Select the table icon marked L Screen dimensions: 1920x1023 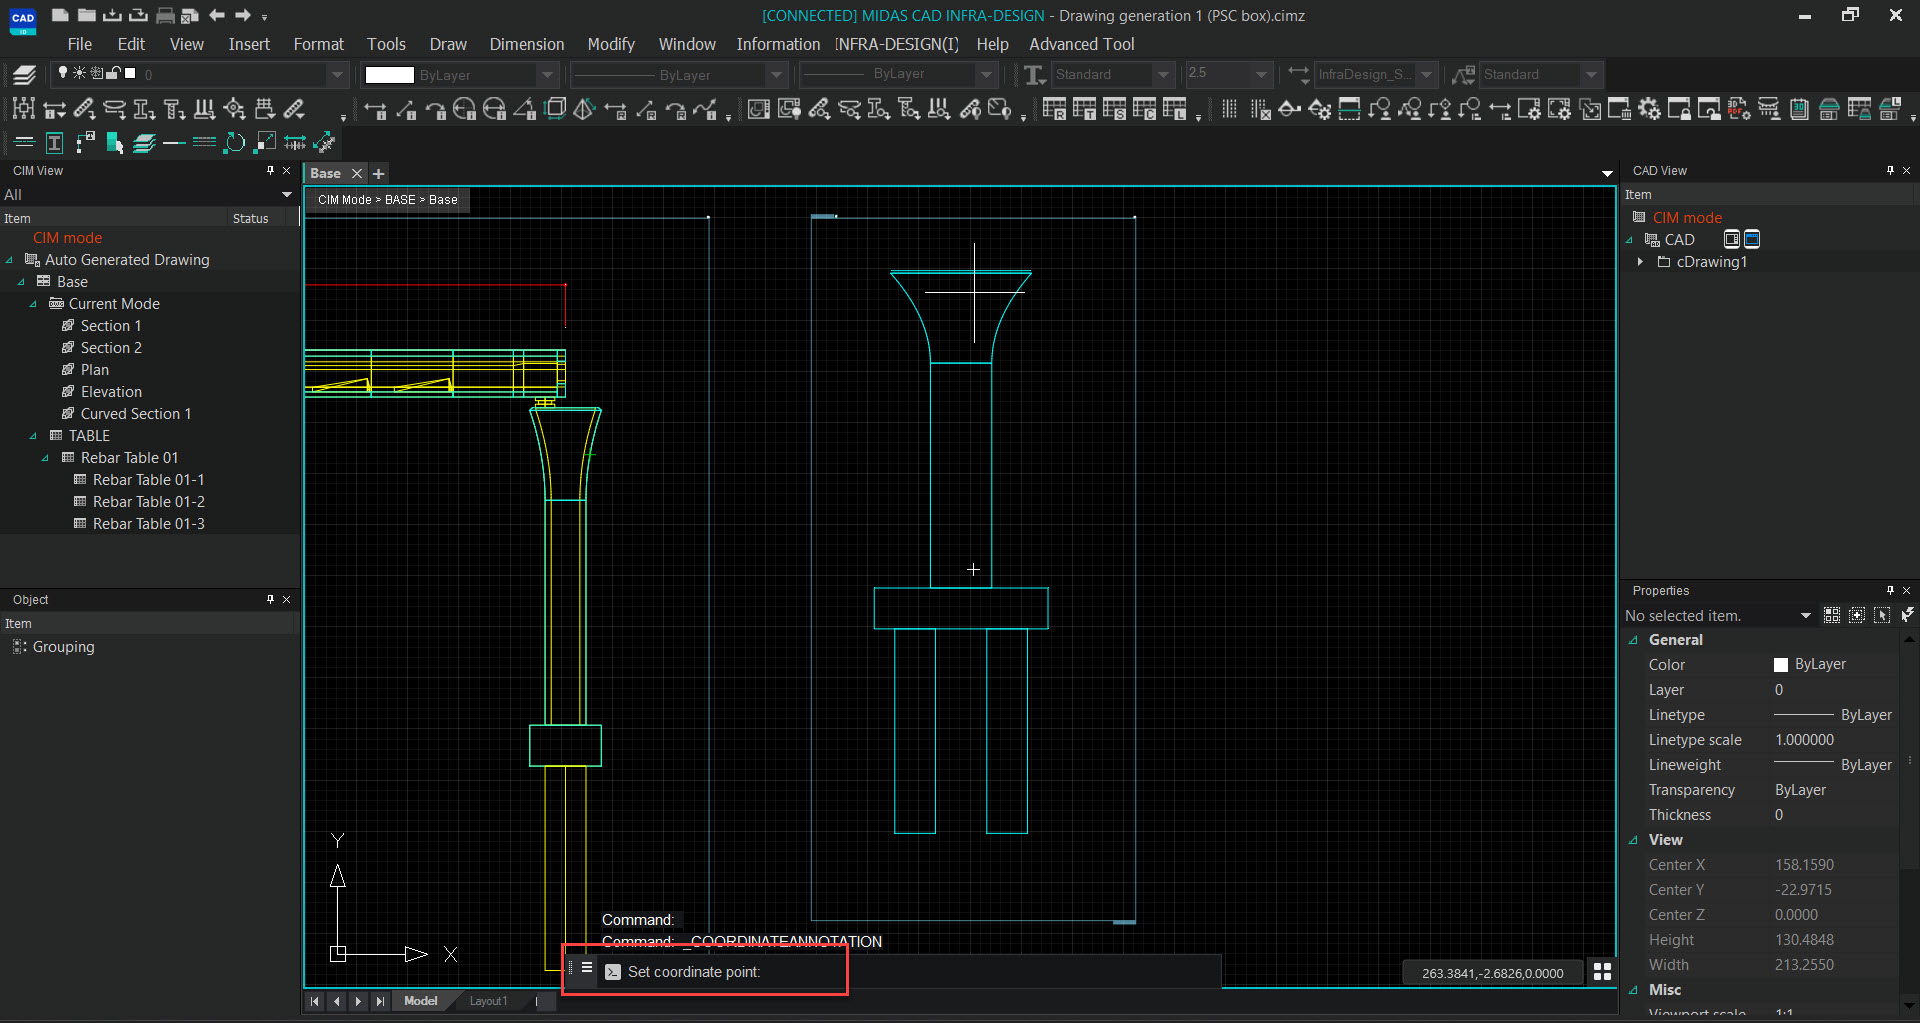click(x=1174, y=109)
